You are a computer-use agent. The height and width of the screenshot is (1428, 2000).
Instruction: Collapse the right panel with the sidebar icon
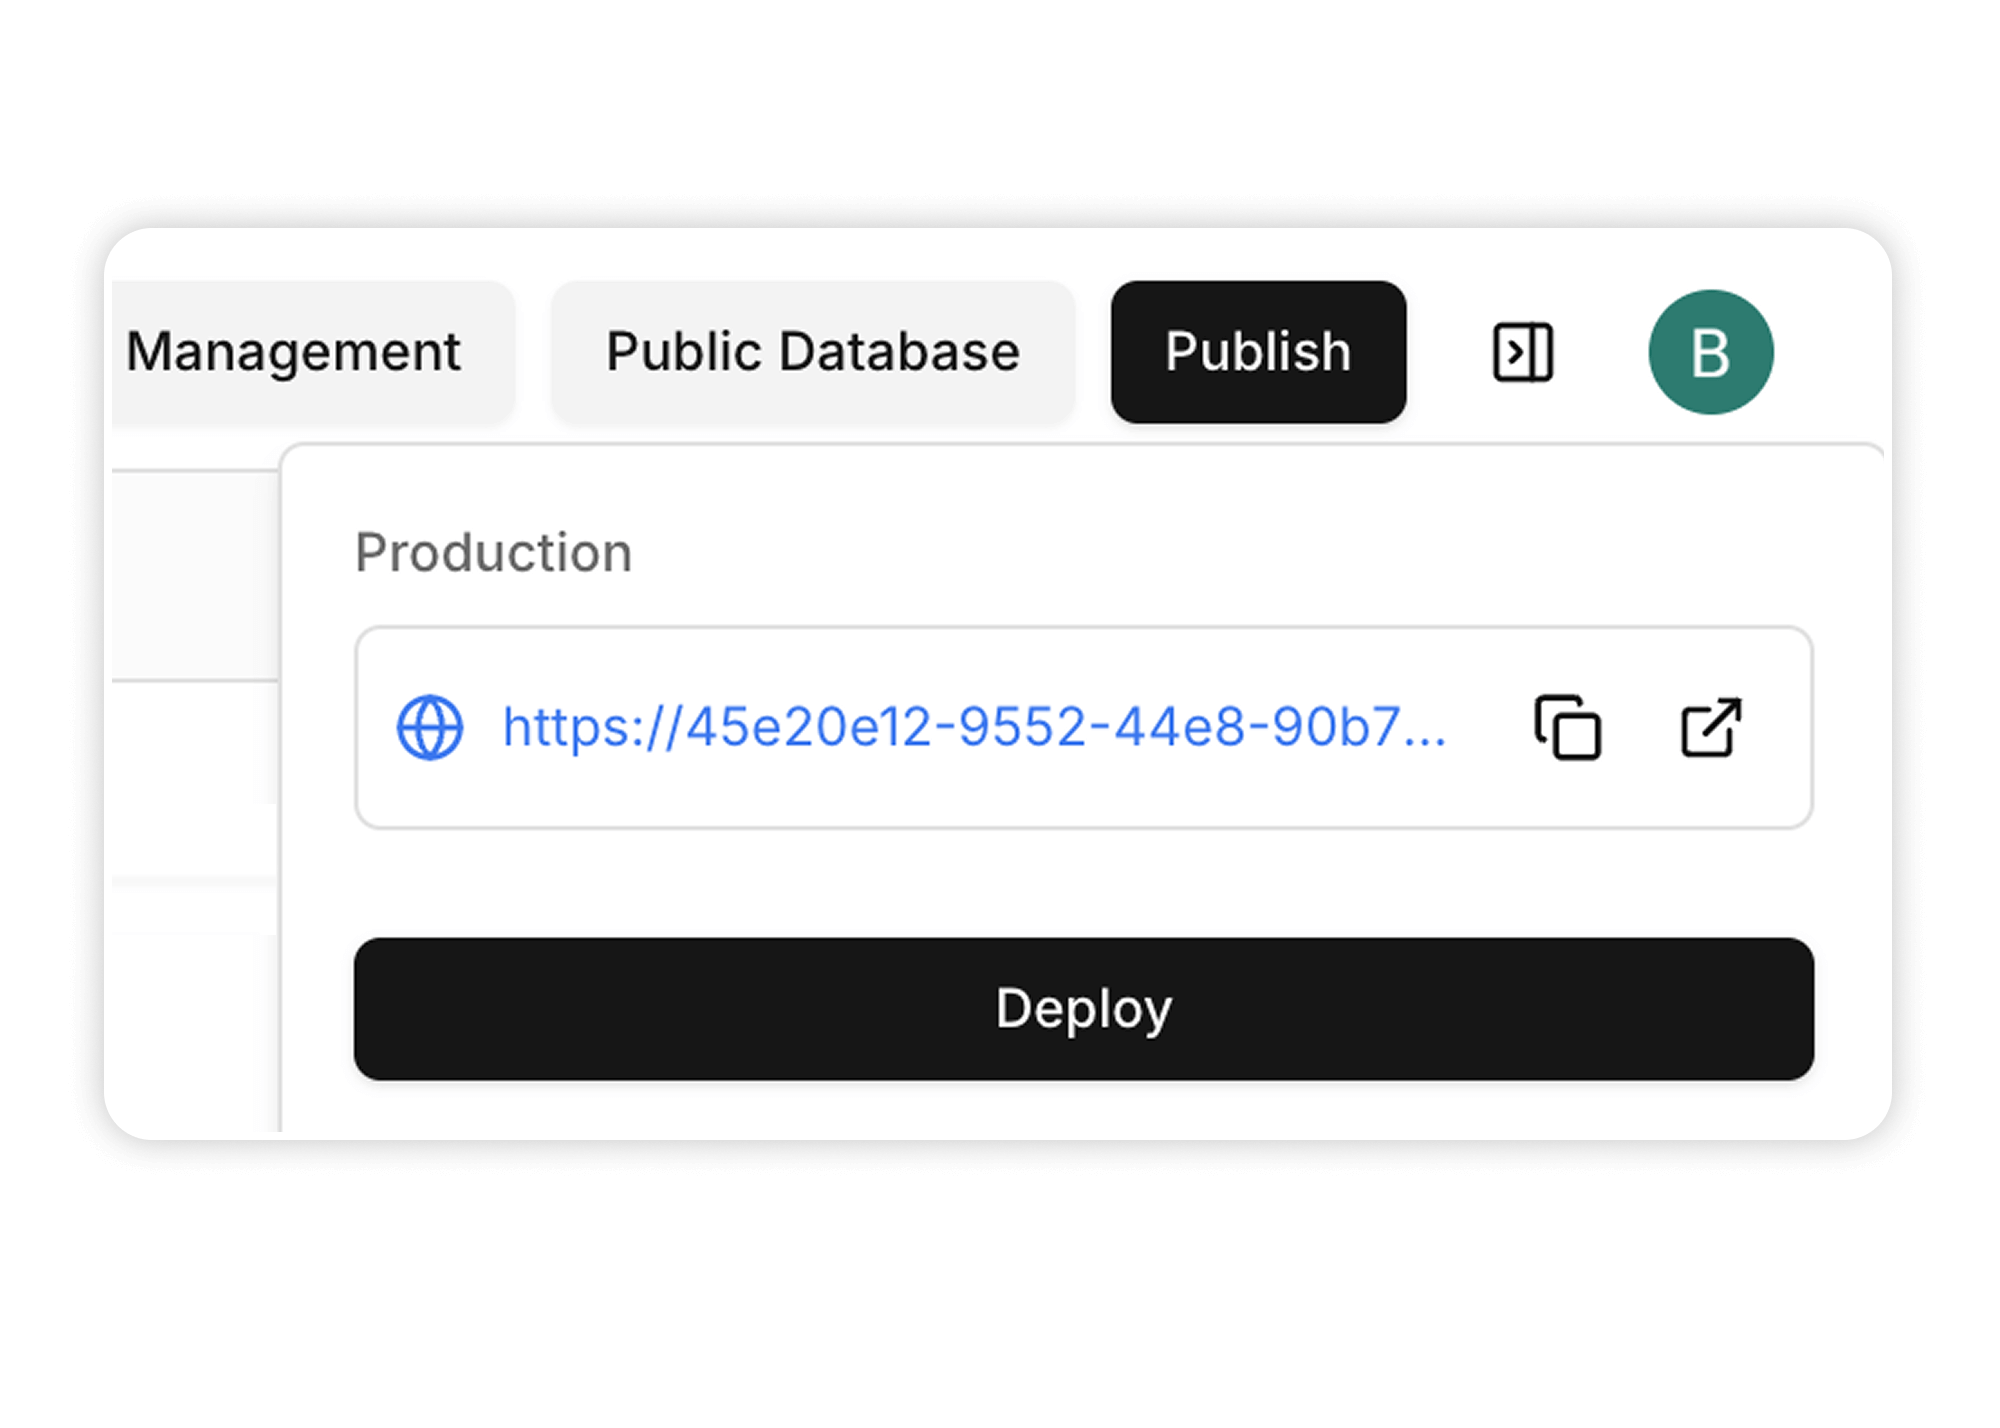pos(1522,351)
